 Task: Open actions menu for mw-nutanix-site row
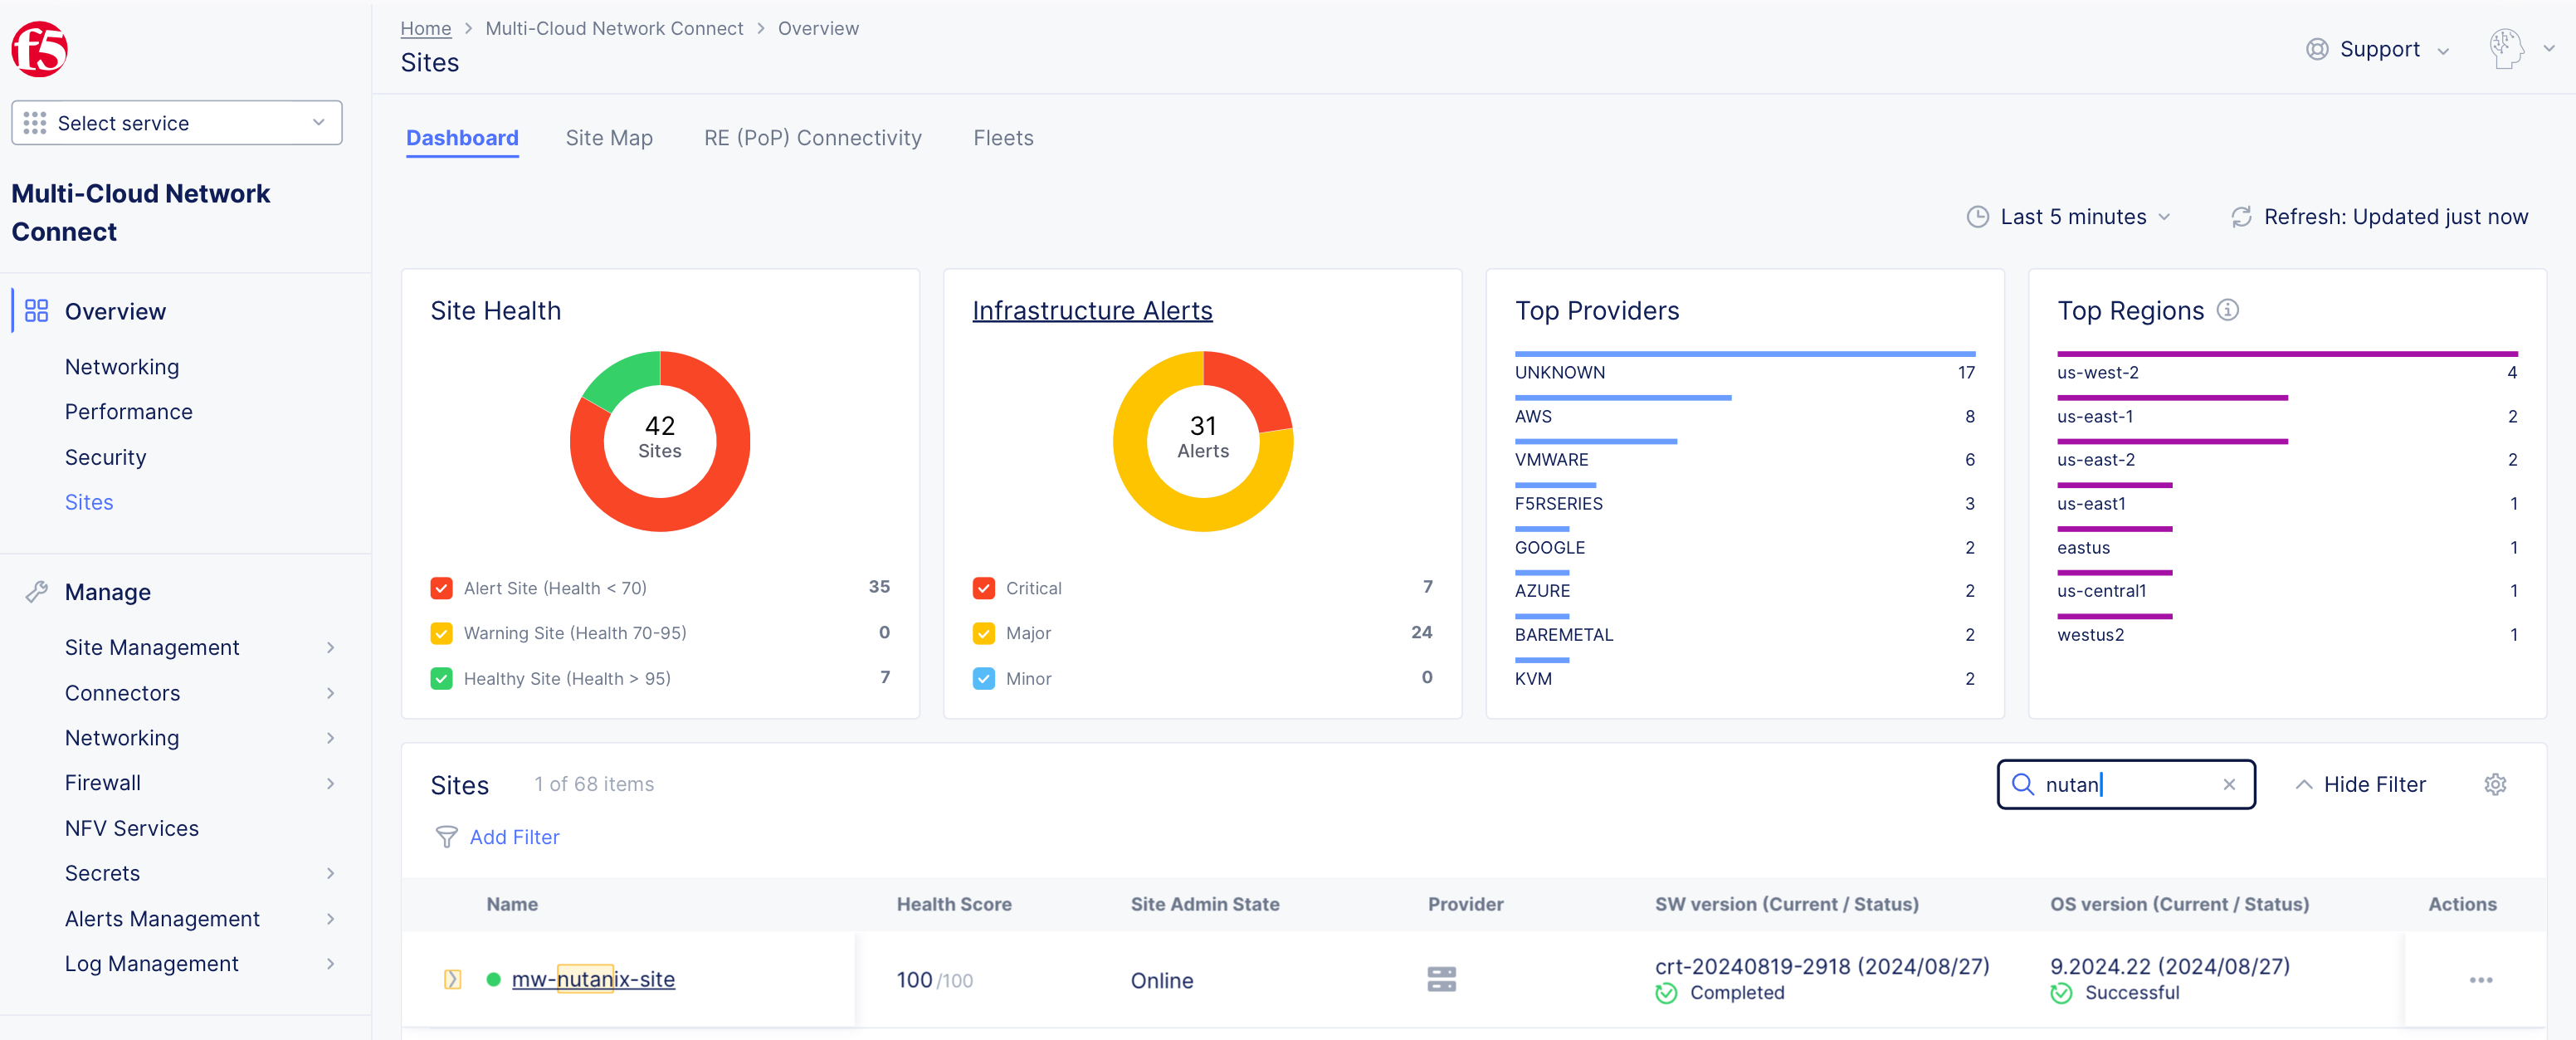click(2480, 980)
